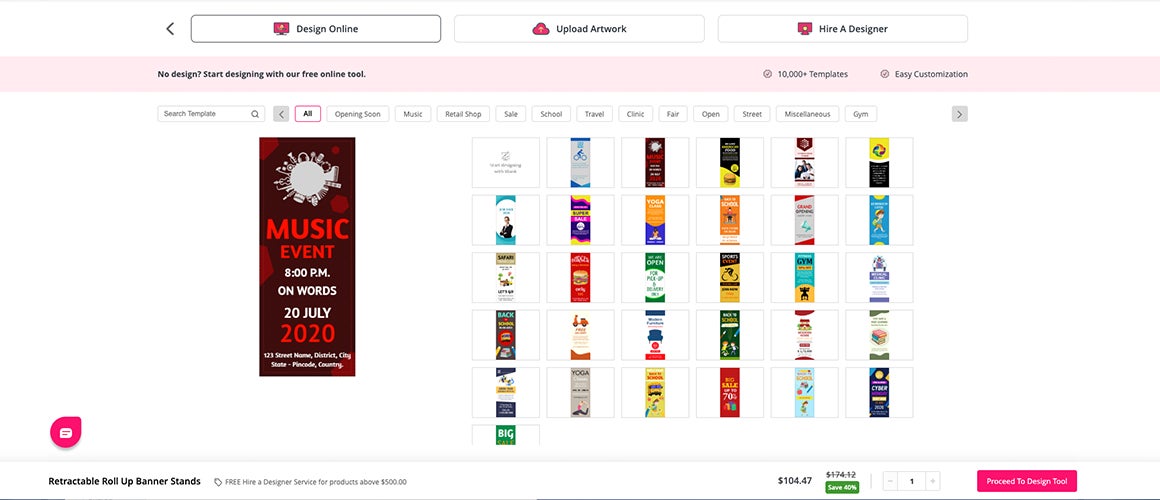Show previous template categories with left chevron

pos(281,114)
